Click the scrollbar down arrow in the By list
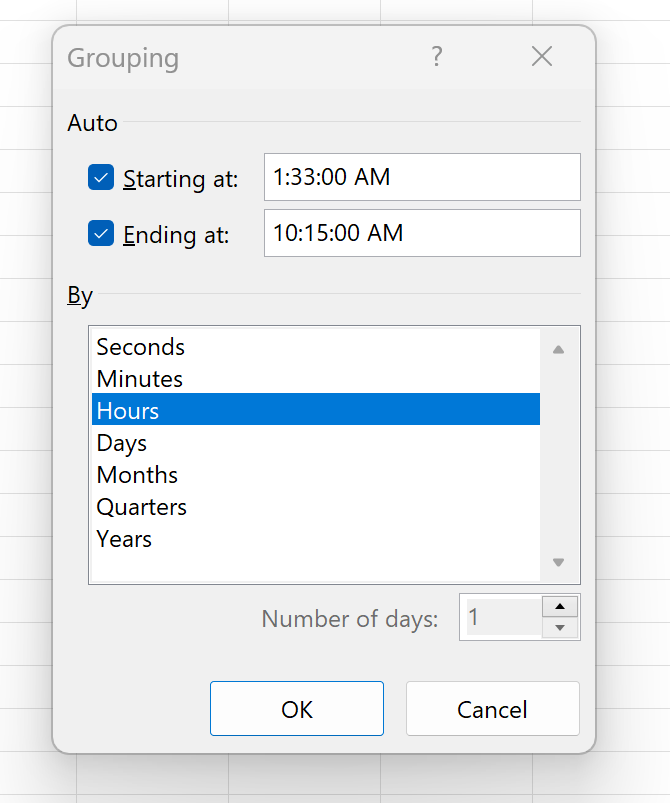 [558, 562]
